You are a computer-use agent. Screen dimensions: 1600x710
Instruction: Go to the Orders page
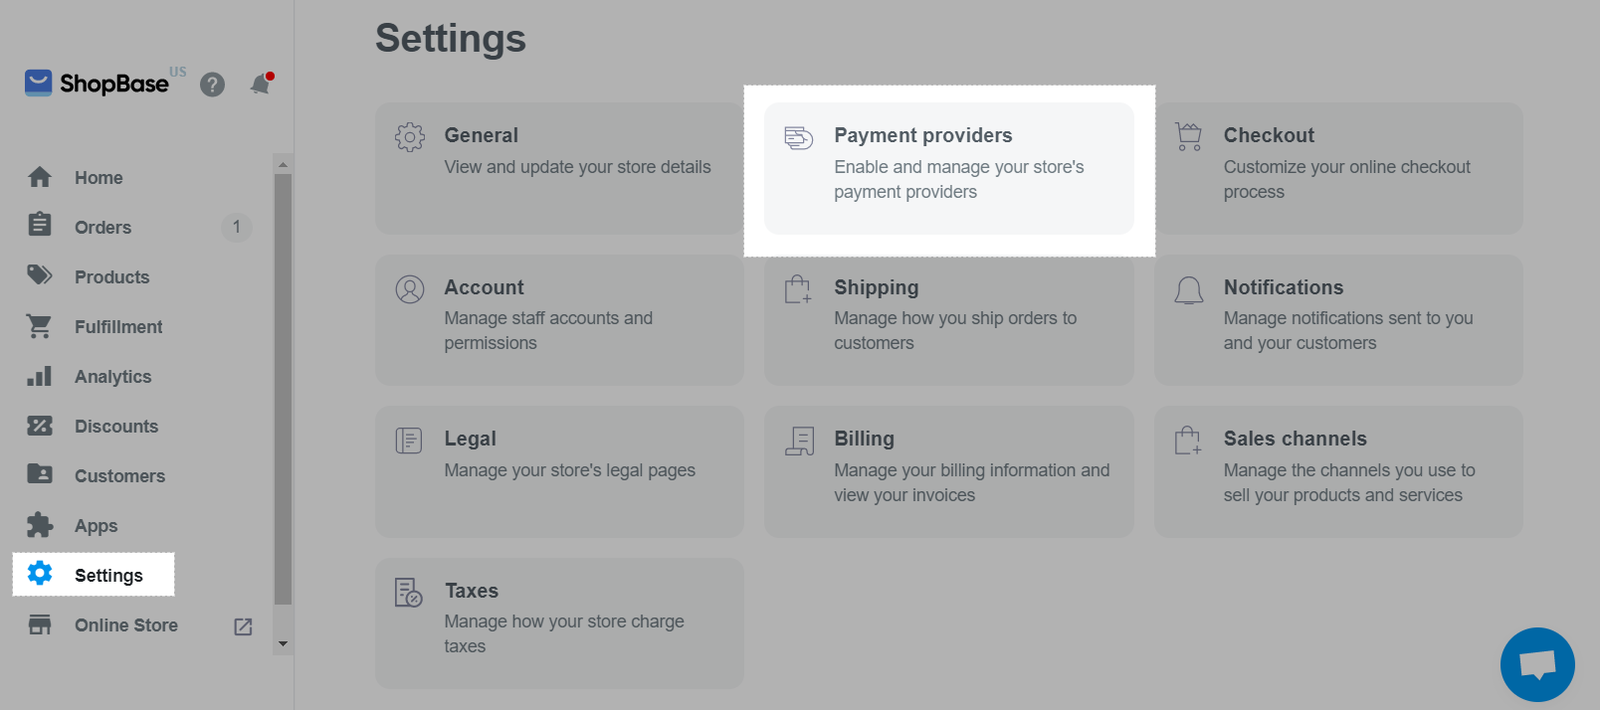[x=102, y=227]
